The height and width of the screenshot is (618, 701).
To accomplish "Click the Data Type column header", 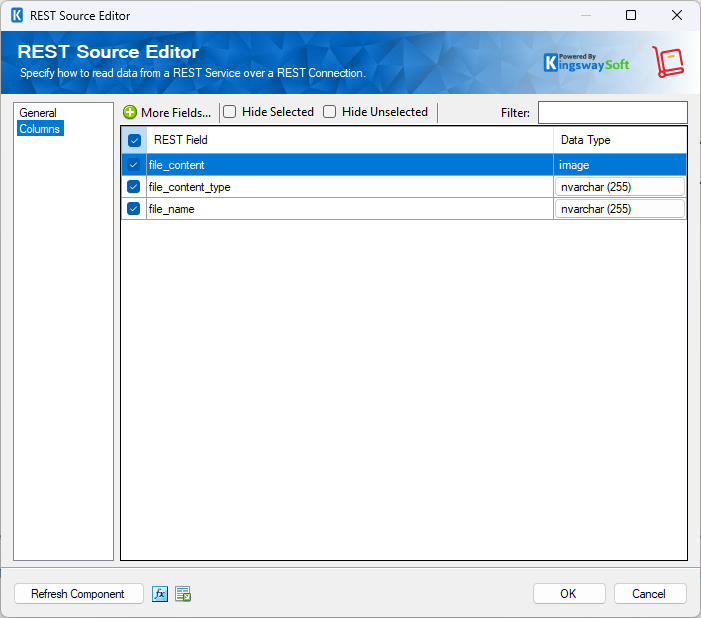I will pos(620,140).
